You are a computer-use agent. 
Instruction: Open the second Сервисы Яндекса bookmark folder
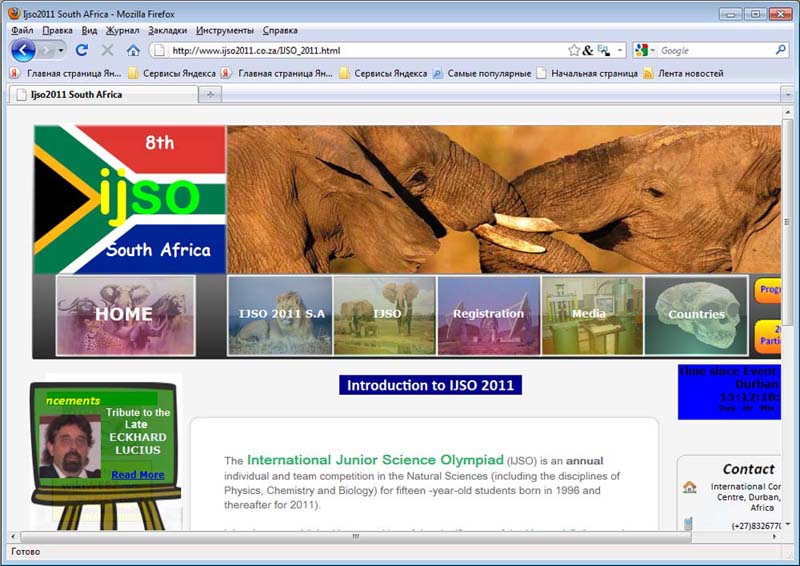coord(383,73)
